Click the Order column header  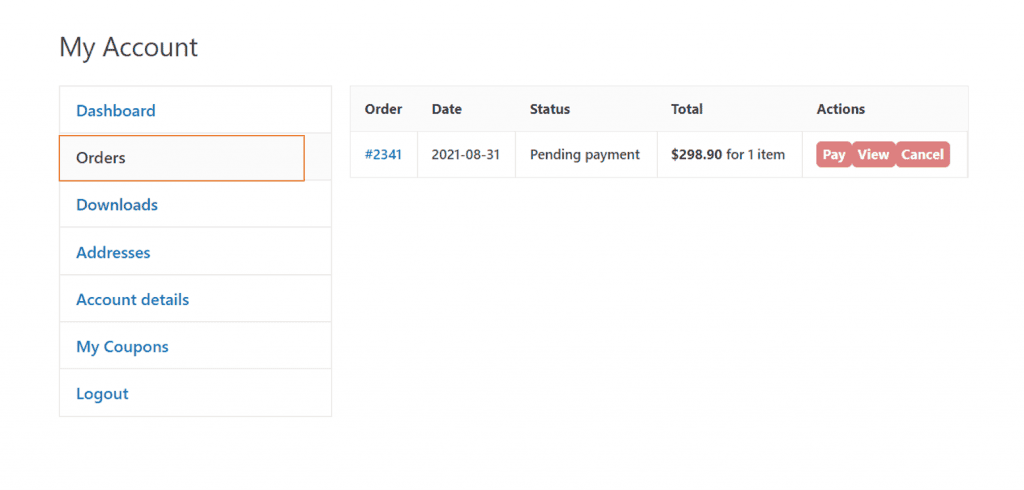pos(383,109)
